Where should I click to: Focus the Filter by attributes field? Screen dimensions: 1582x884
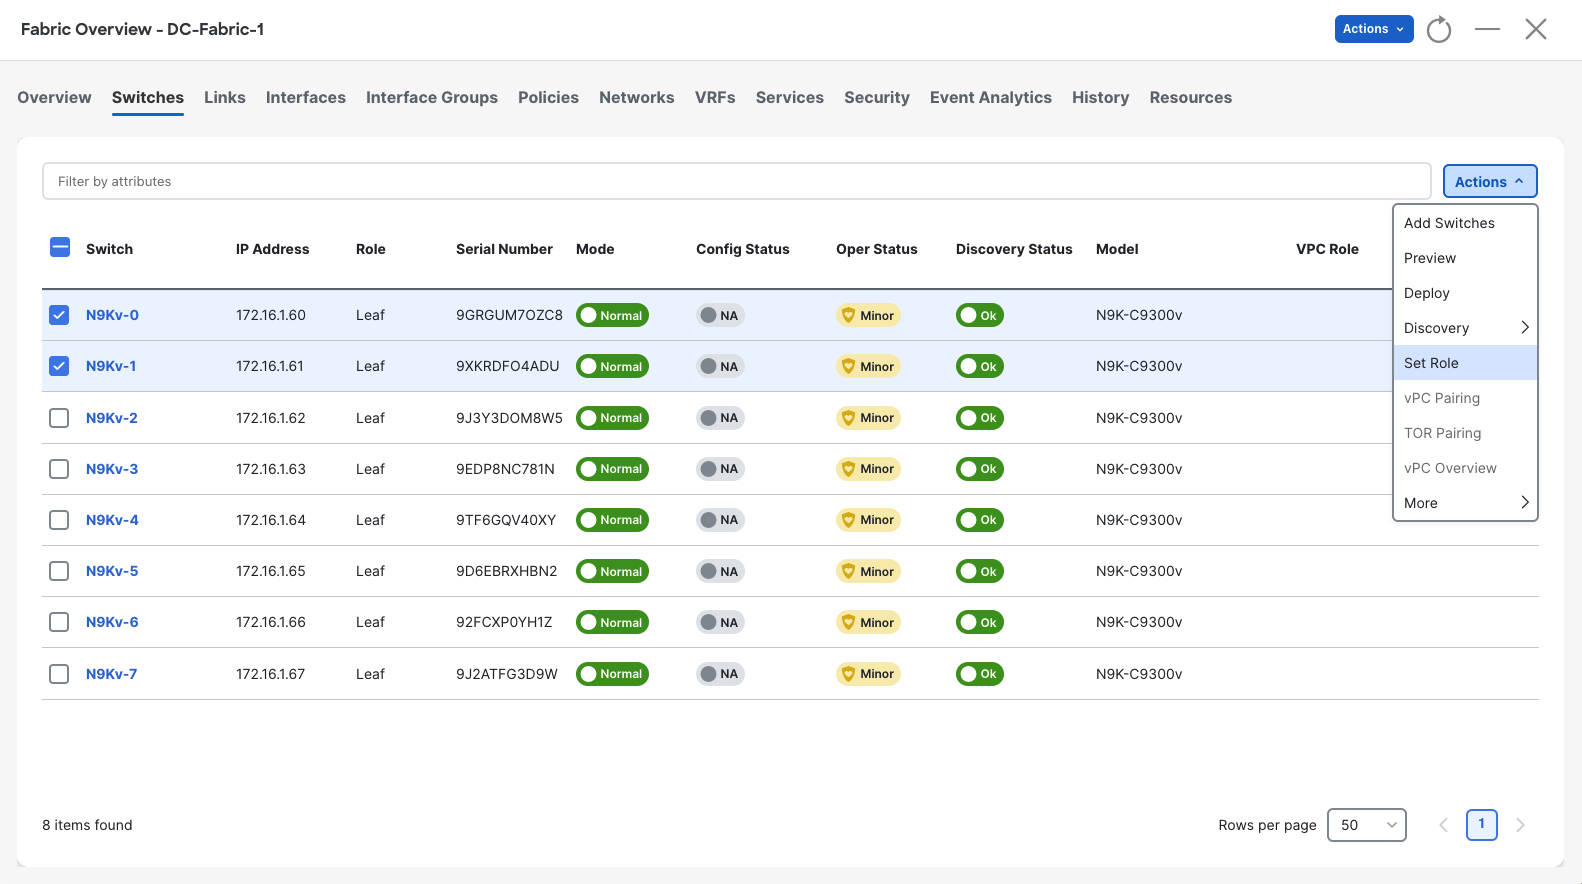coord(737,181)
